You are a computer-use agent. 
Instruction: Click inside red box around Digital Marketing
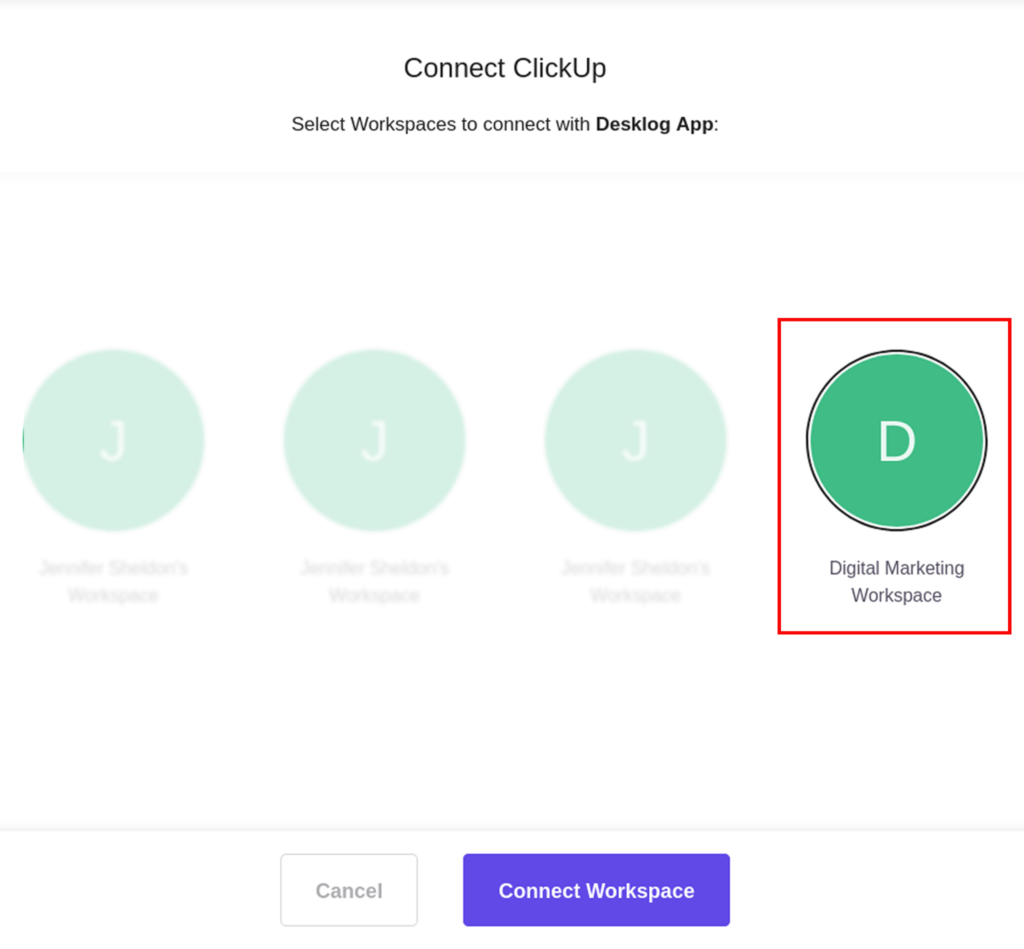click(x=894, y=475)
